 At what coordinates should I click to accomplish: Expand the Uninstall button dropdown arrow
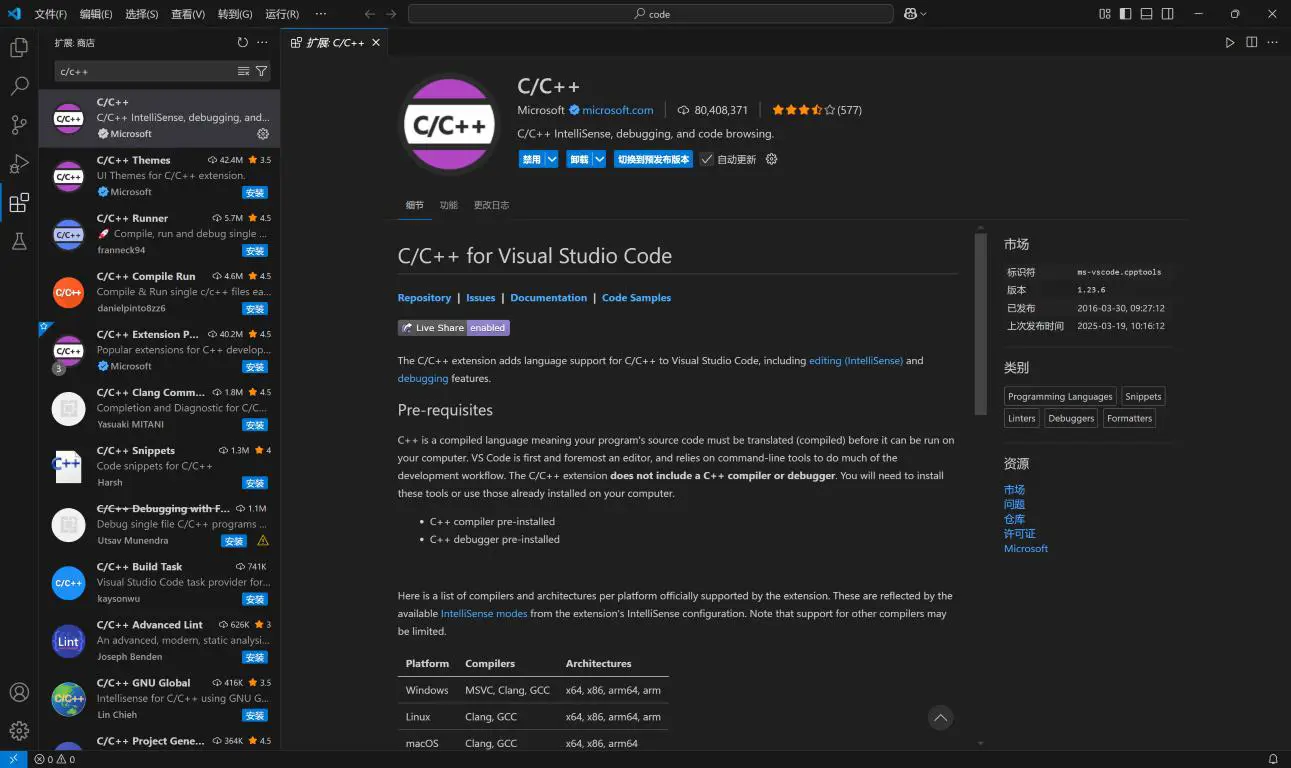[x=599, y=159]
